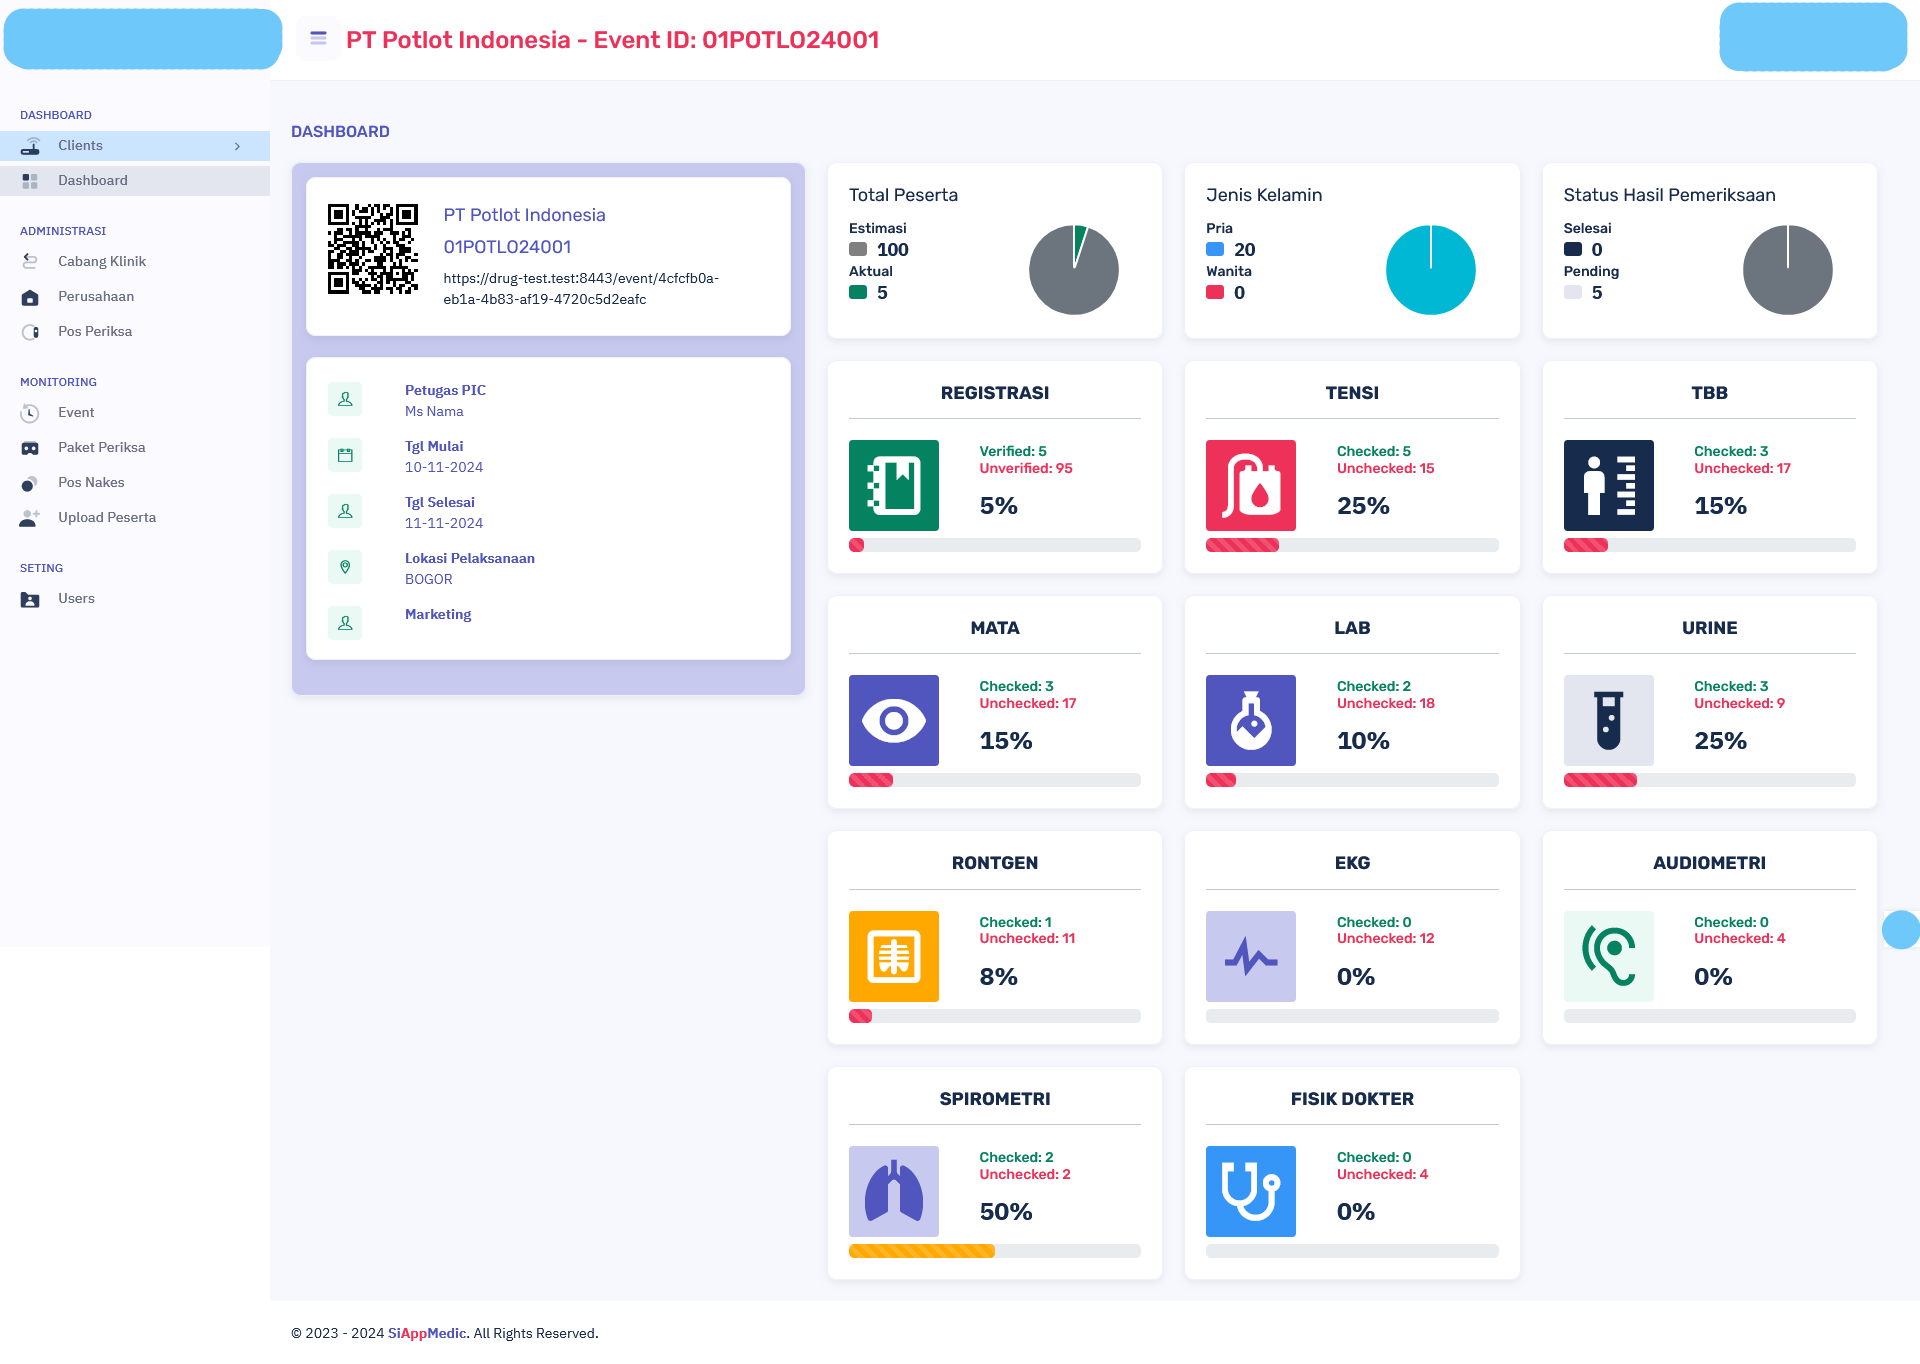Screen dimensions: 1920x1364
Task: Select Clients in the sidebar menu
Action: click(80, 146)
